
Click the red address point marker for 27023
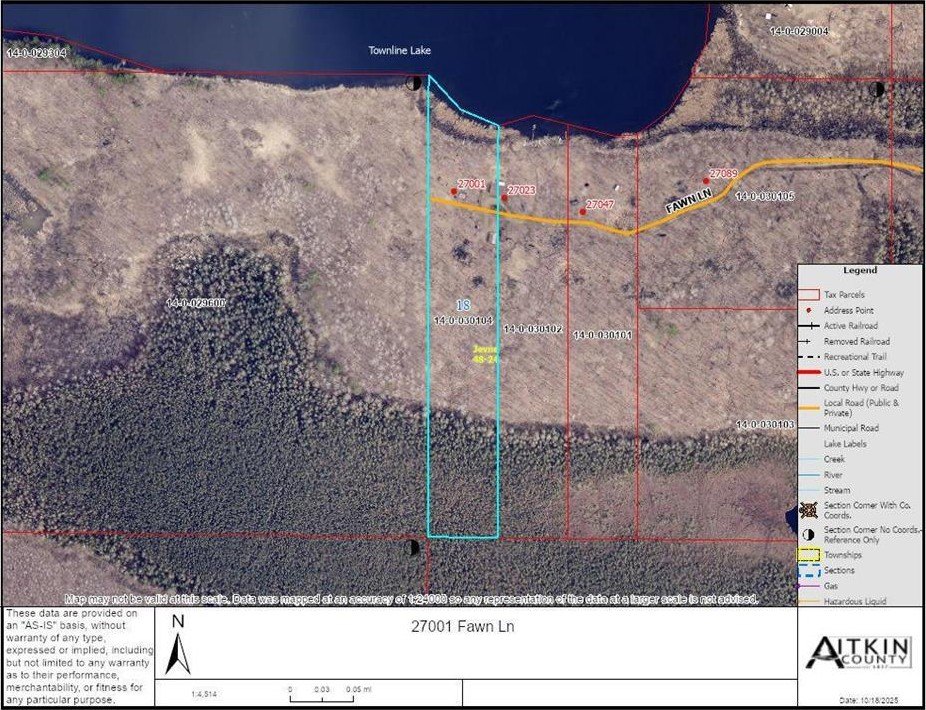(504, 198)
